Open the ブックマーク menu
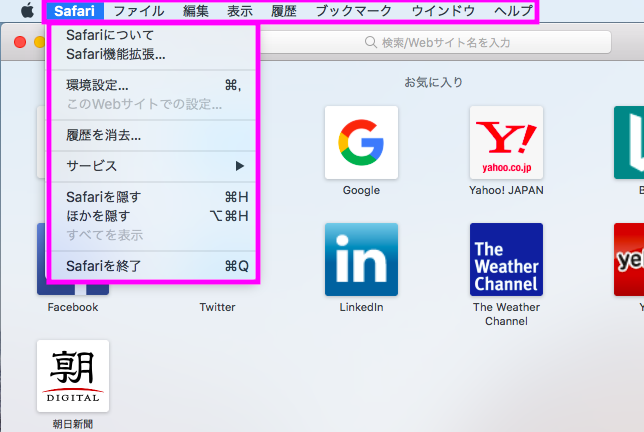Image resolution: width=644 pixels, height=432 pixels. click(x=354, y=11)
